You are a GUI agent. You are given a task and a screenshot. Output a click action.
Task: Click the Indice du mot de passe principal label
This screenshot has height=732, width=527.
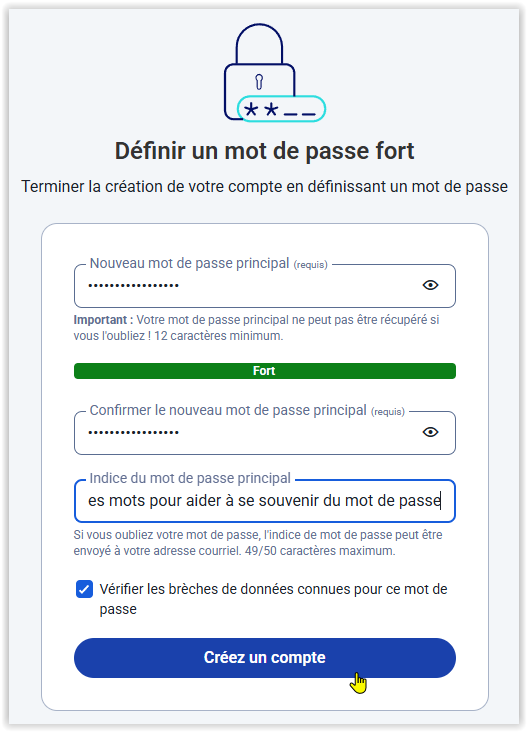[190, 478]
